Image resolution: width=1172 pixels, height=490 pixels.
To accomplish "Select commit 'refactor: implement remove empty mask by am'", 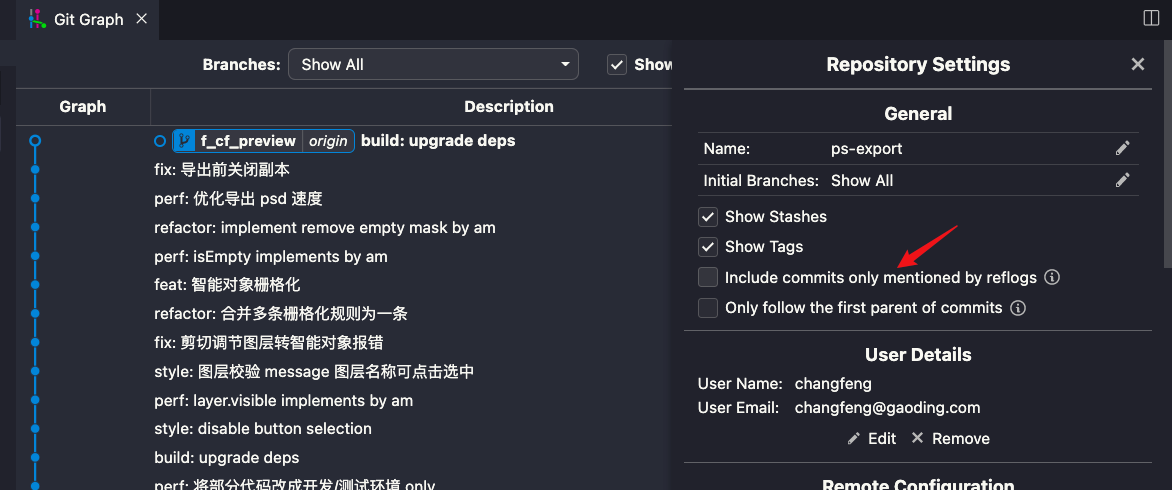I will (x=324, y=227).
